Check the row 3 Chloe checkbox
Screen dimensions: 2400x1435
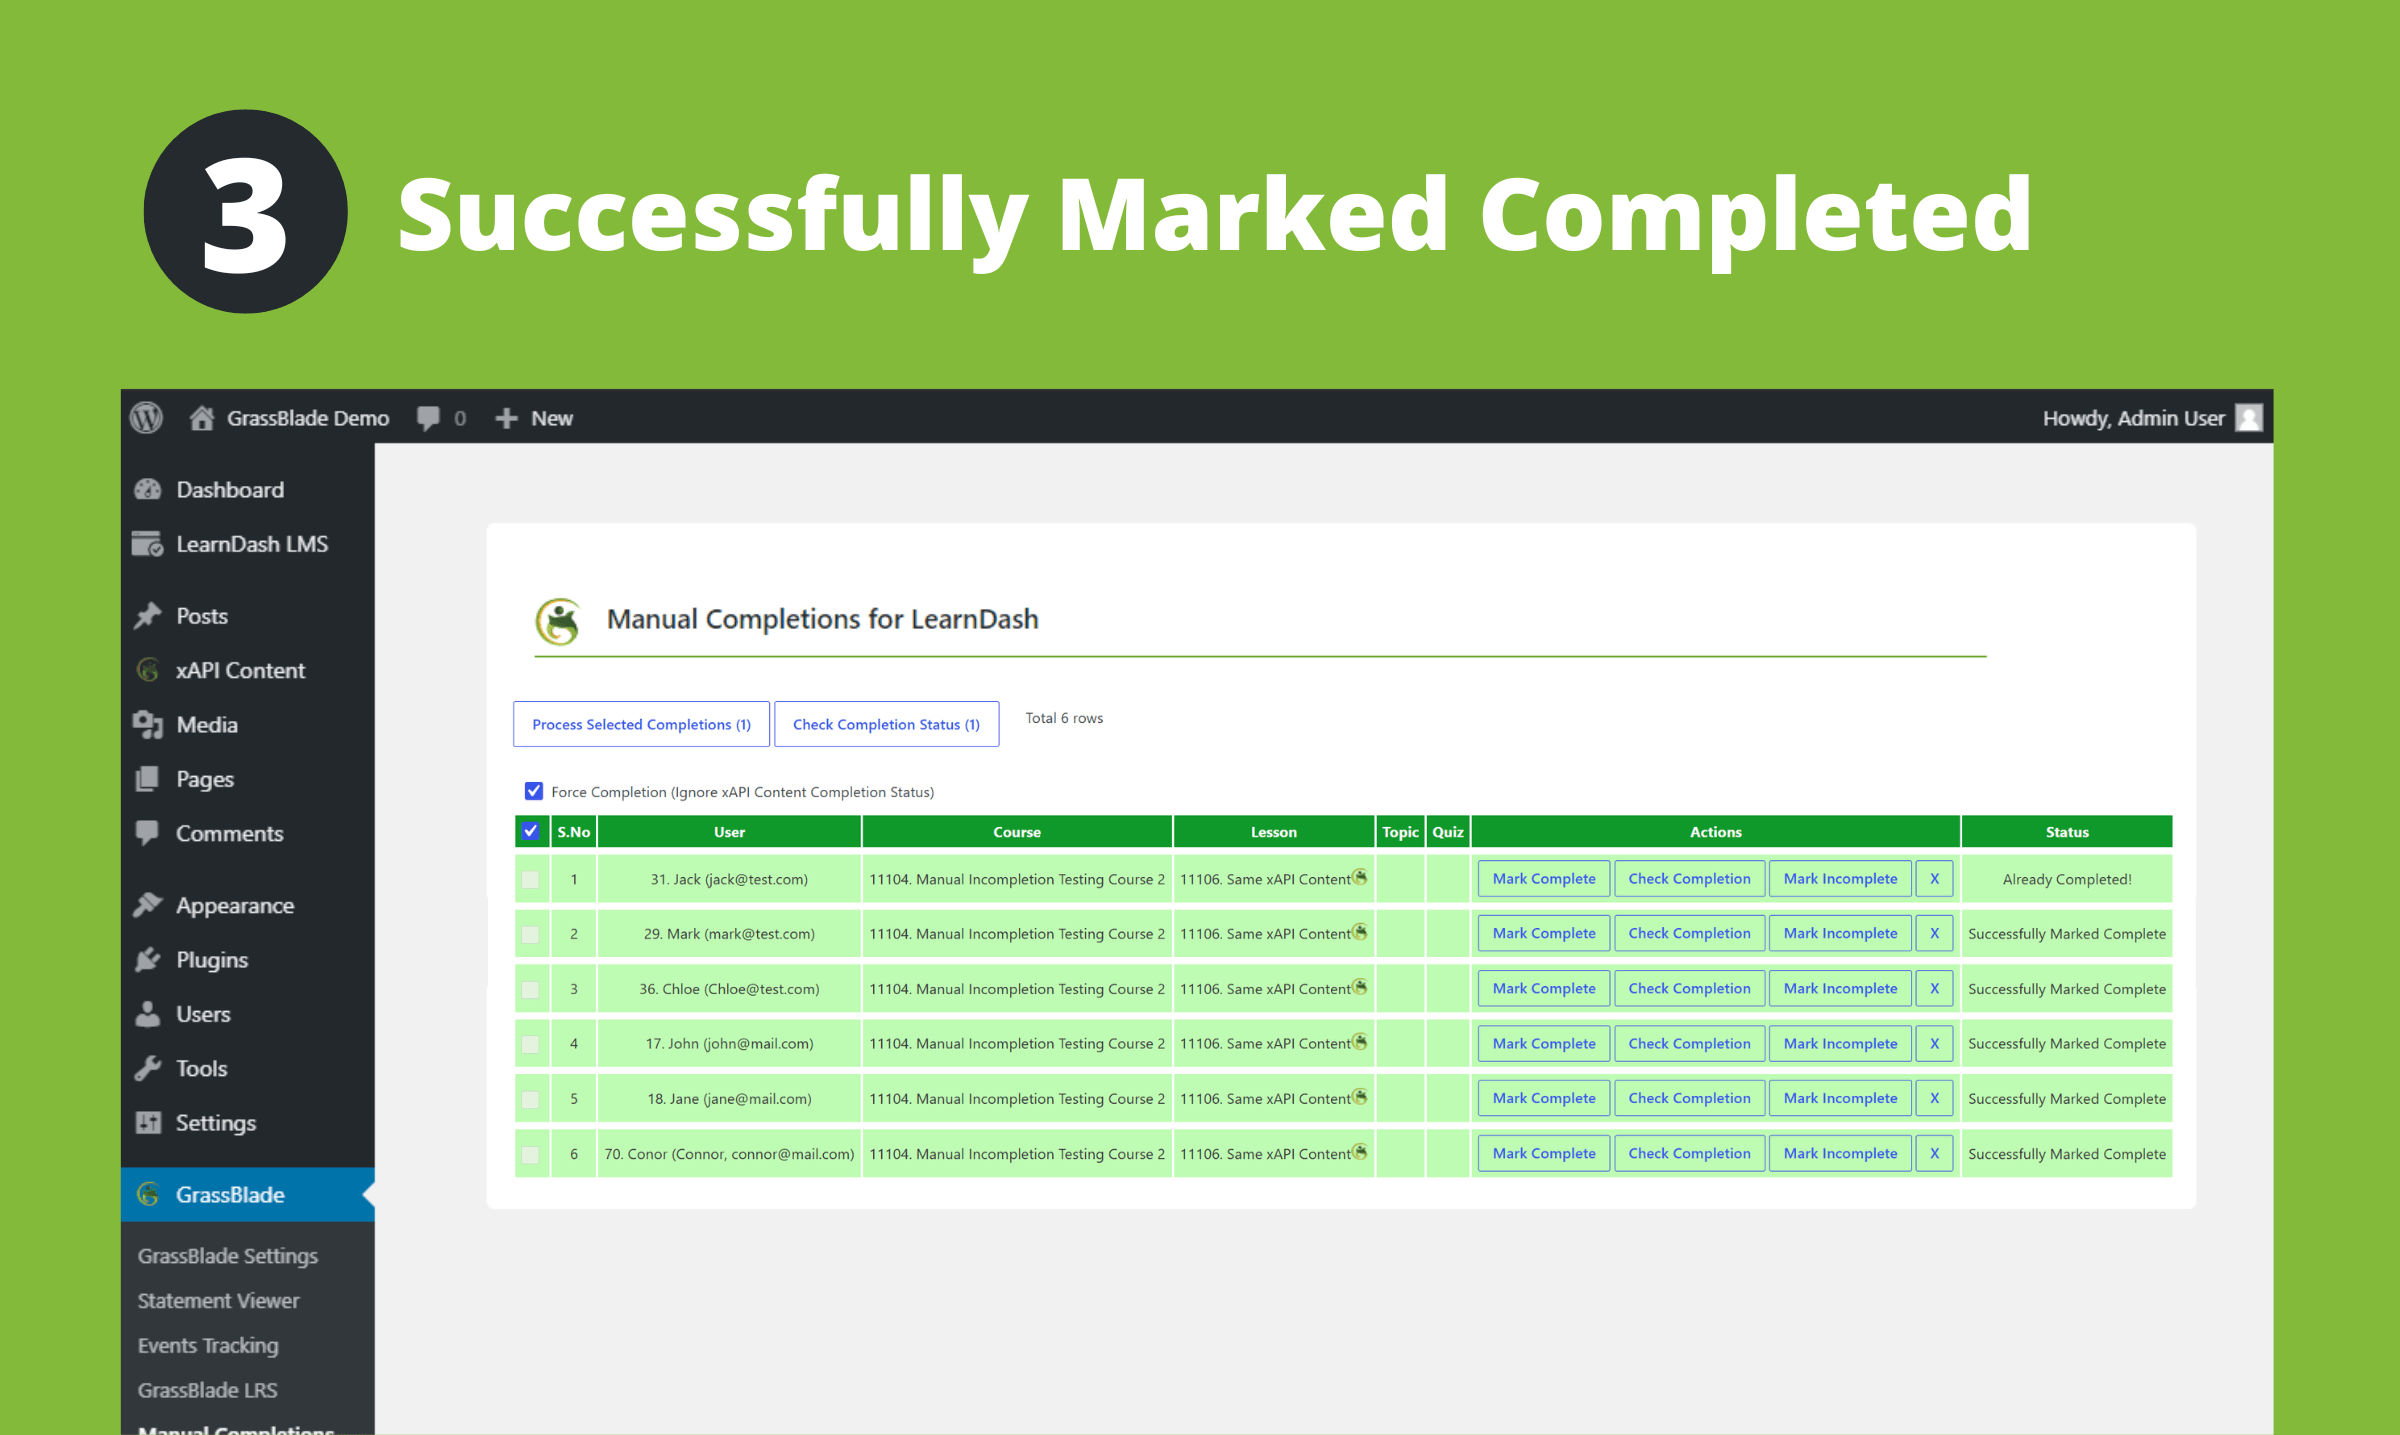tap(531, 989)
